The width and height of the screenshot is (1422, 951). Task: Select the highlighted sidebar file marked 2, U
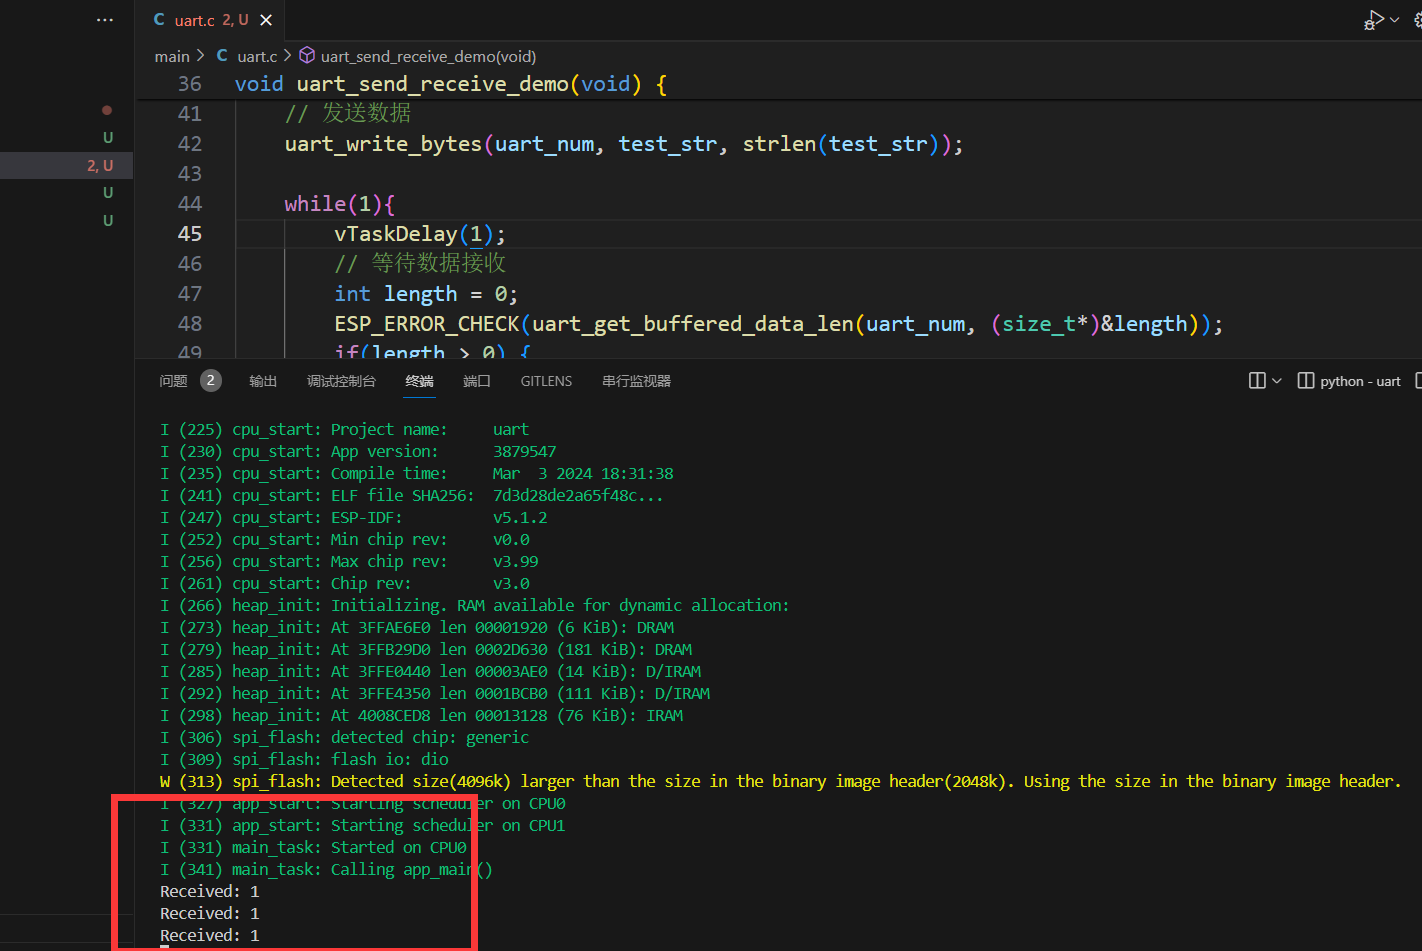[66, 165]
